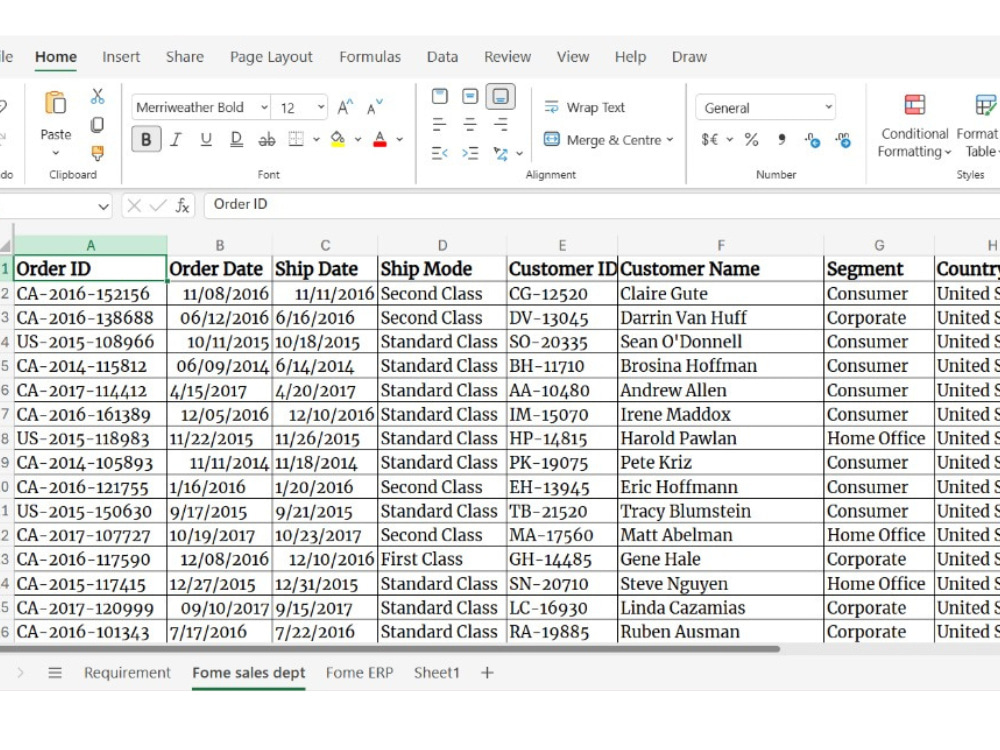Expand the Merge & Centre dropdown arrow
The height and width of the screenshot is (750, 1000).
pos(670,140)
